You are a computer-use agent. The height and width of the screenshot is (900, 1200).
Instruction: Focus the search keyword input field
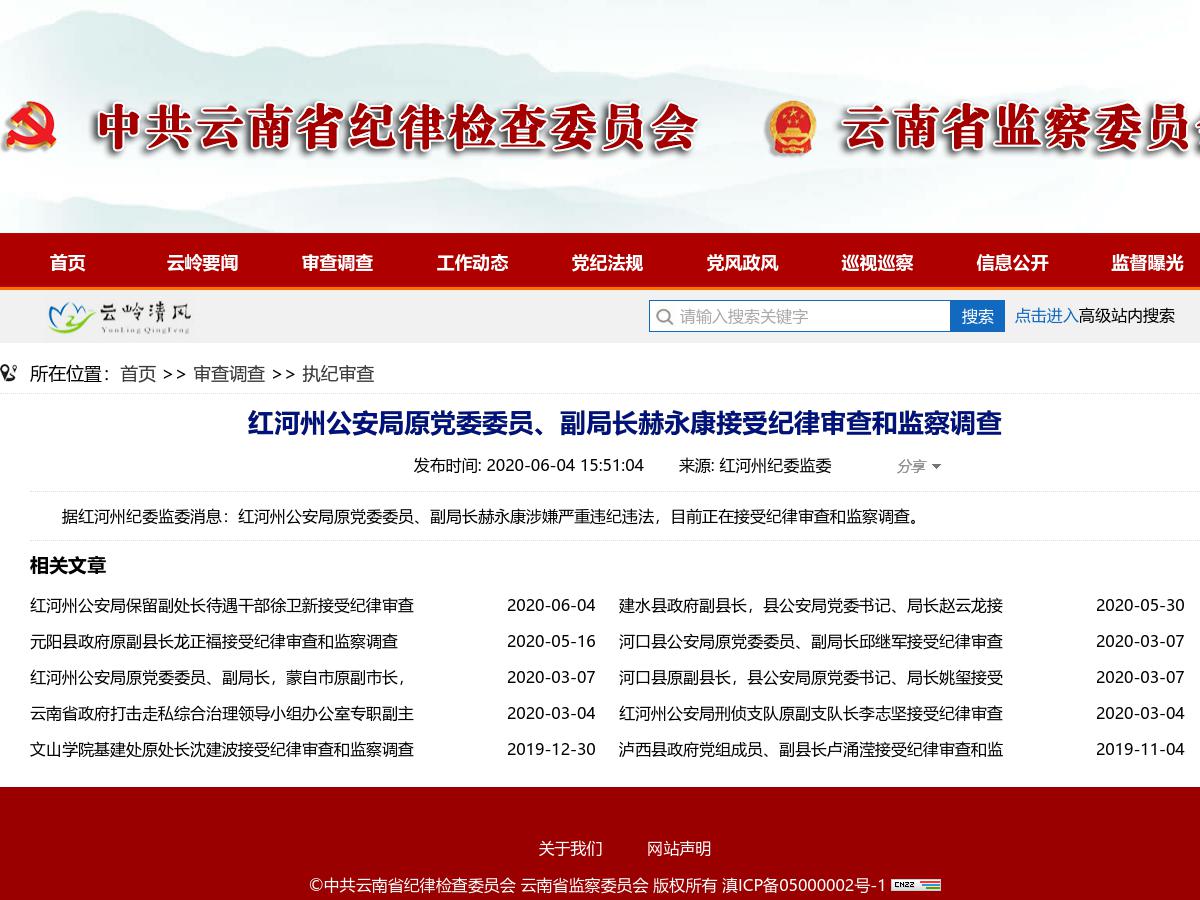point(810,317)
